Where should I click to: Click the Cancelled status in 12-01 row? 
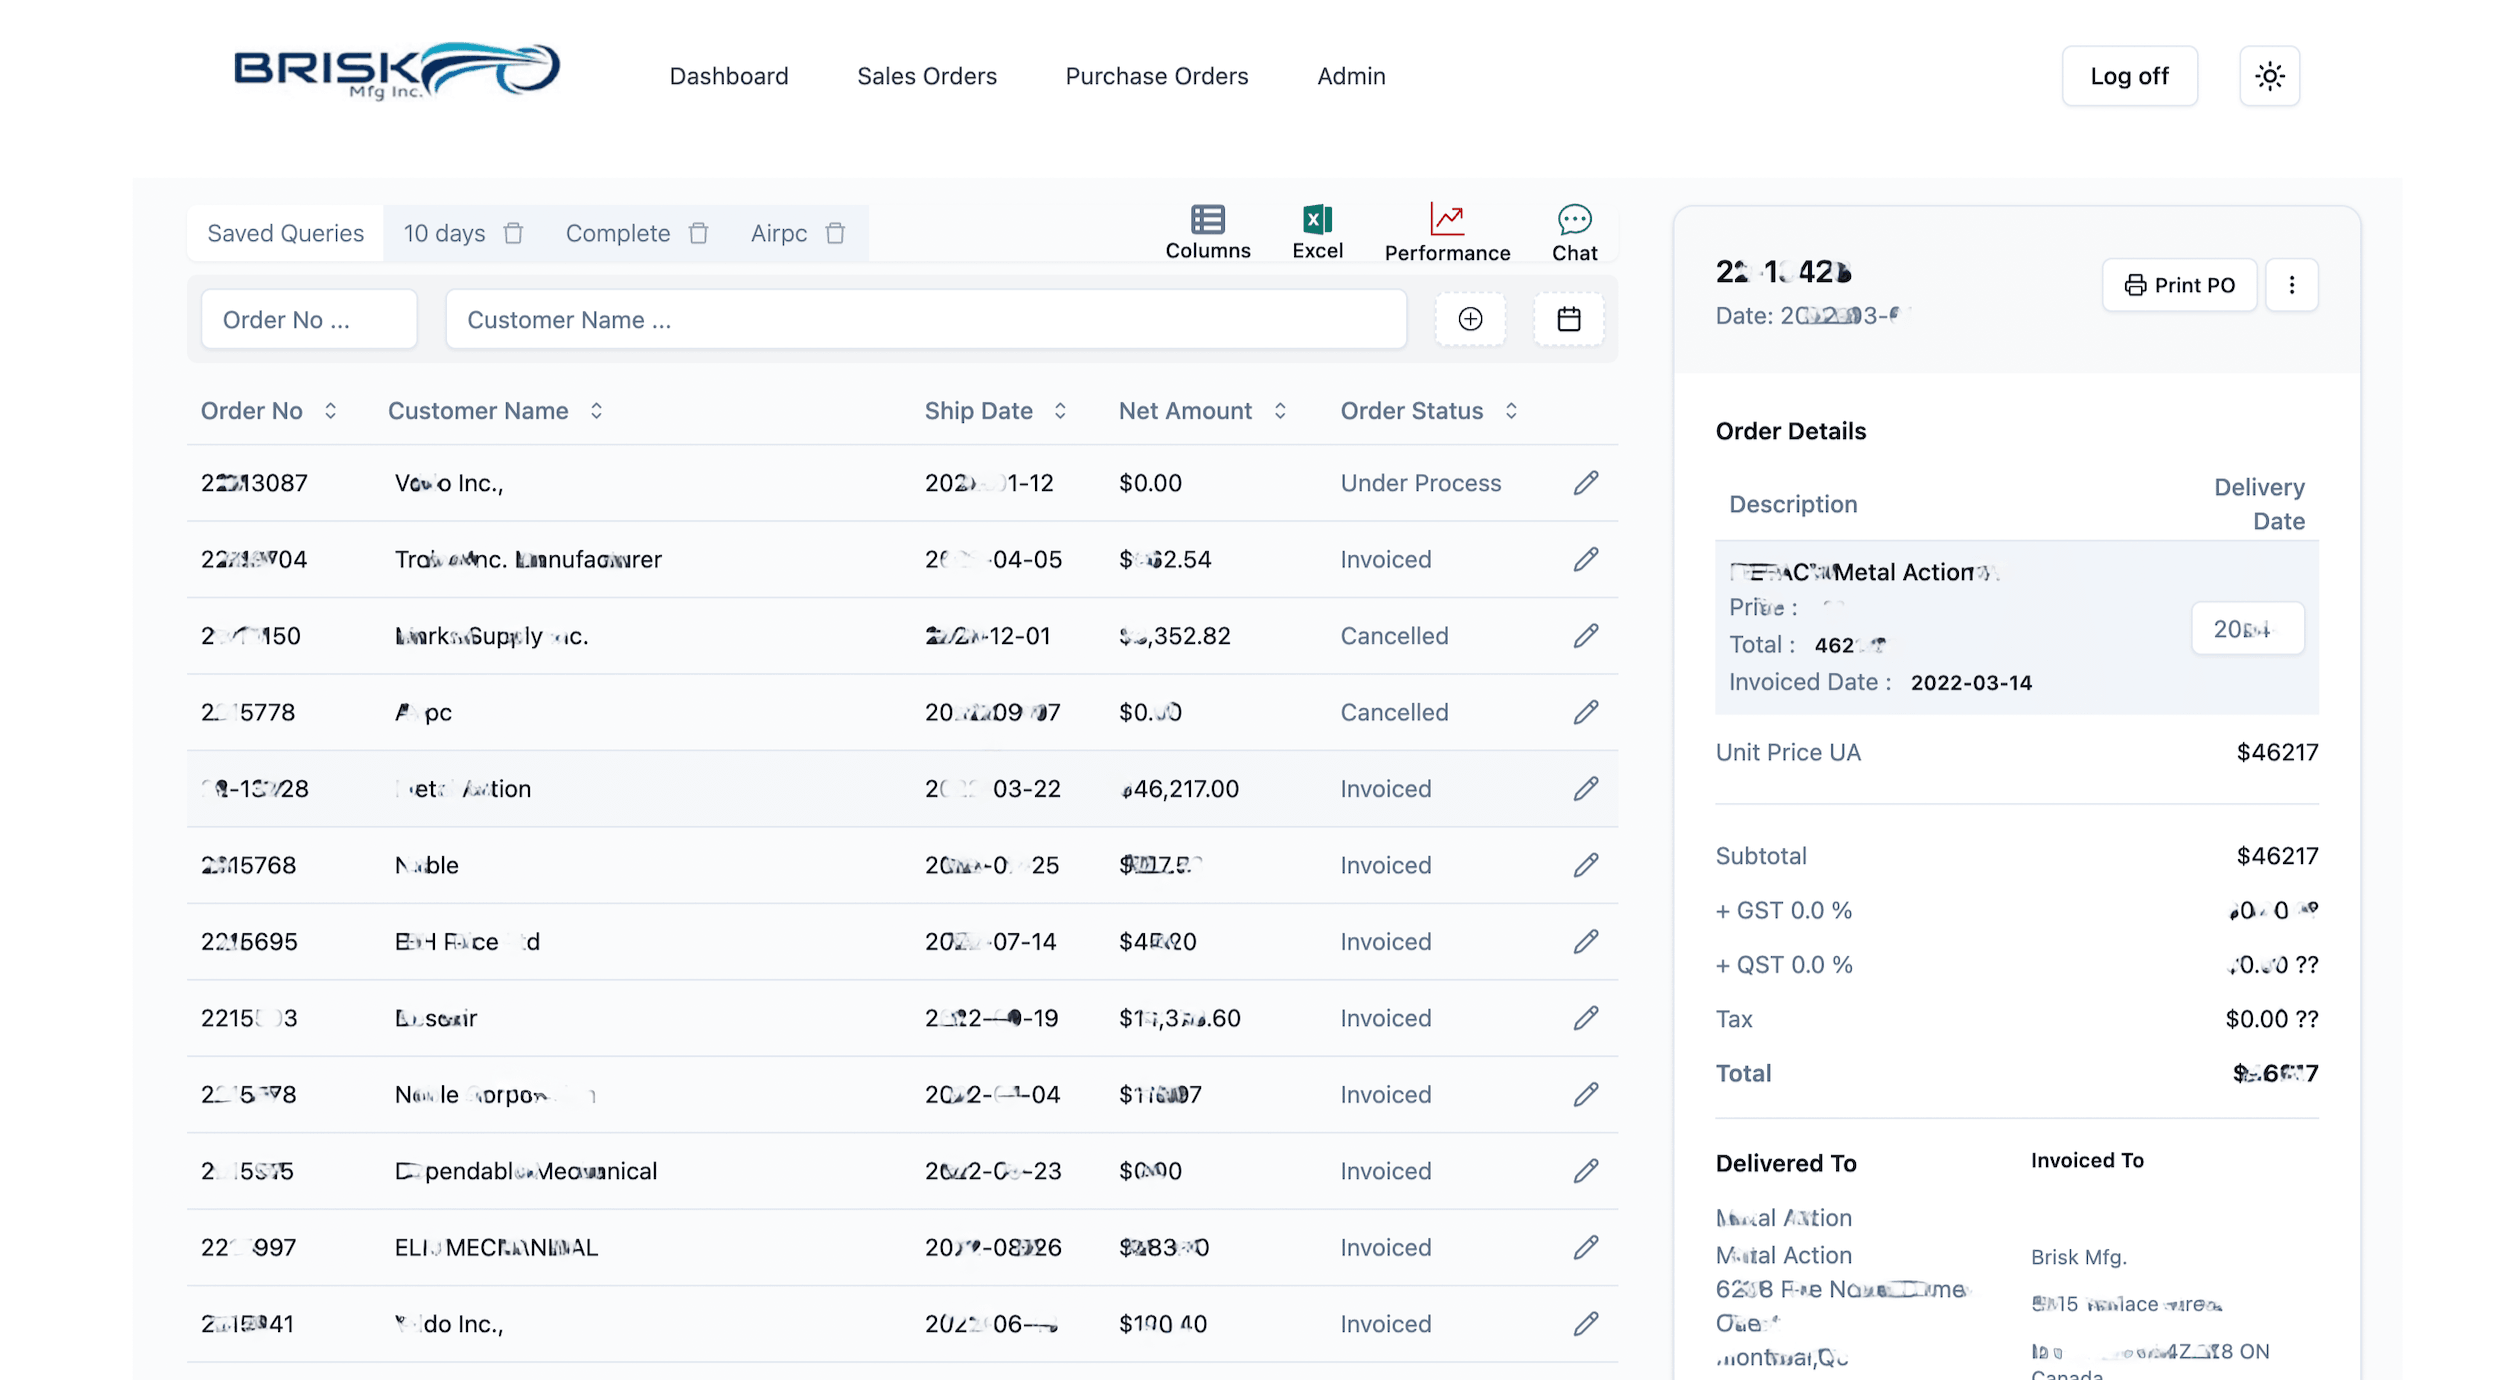[x=1393, y=636]
